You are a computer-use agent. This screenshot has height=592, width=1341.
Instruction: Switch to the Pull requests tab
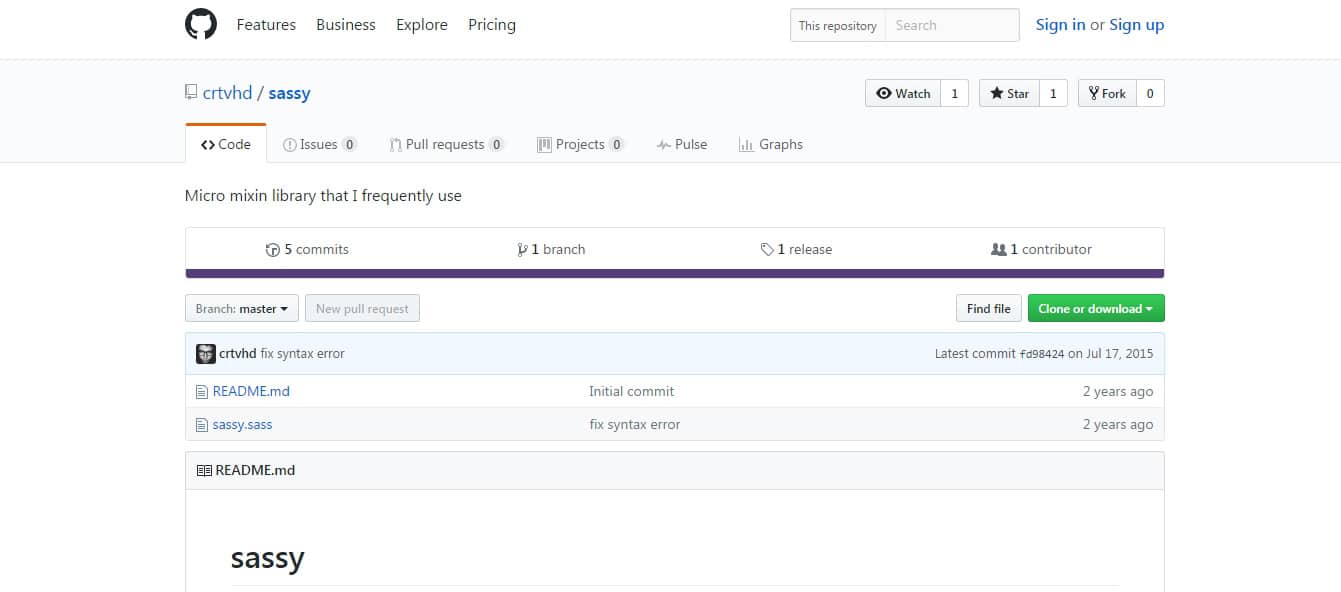tap(447, 144)
